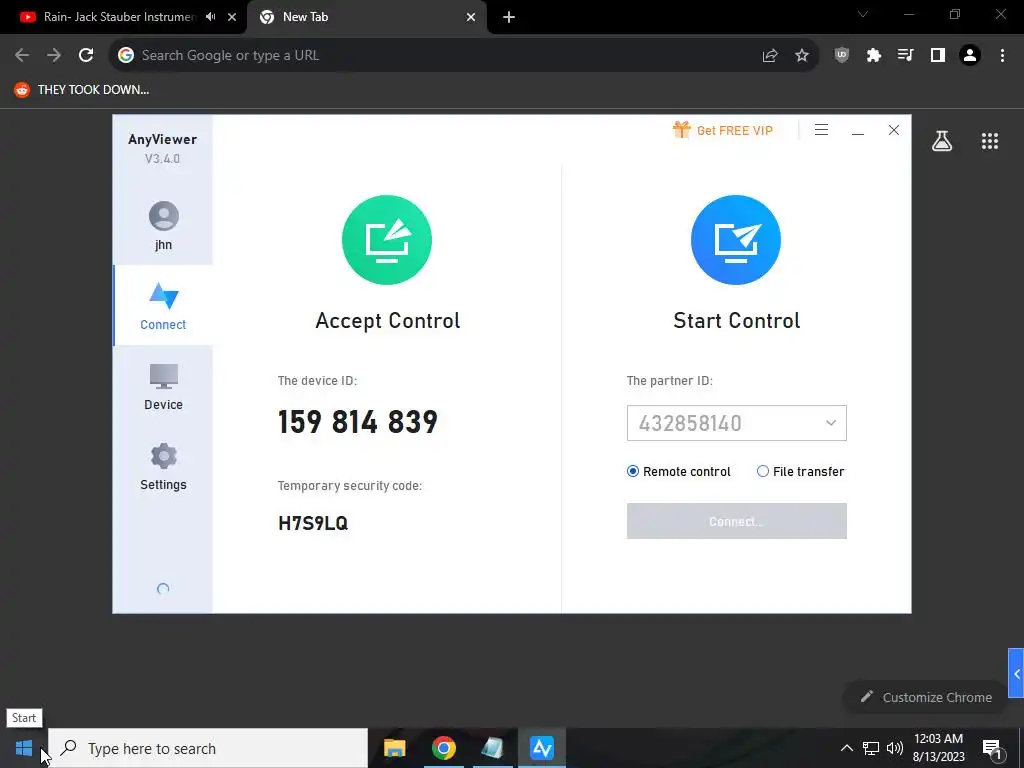Open the network tray icon
The height and width of the screenshot is (768, 1024).
[871, 748]
